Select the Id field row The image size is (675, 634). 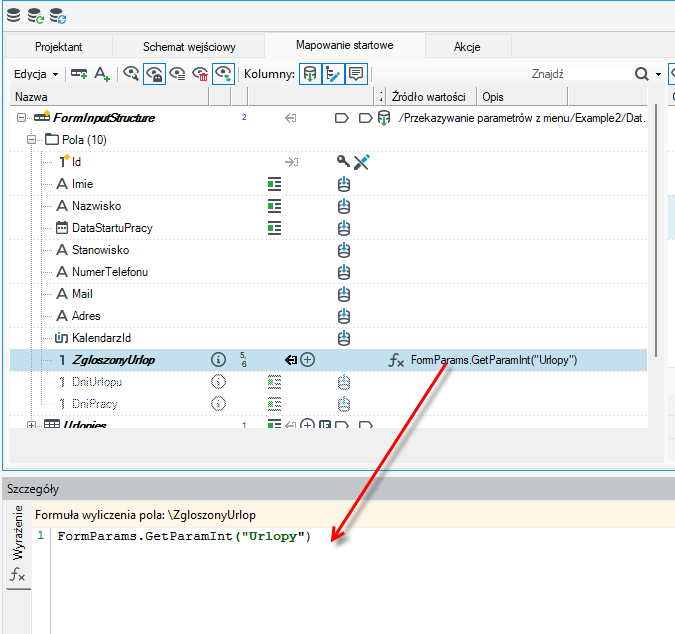pos(328,162)
